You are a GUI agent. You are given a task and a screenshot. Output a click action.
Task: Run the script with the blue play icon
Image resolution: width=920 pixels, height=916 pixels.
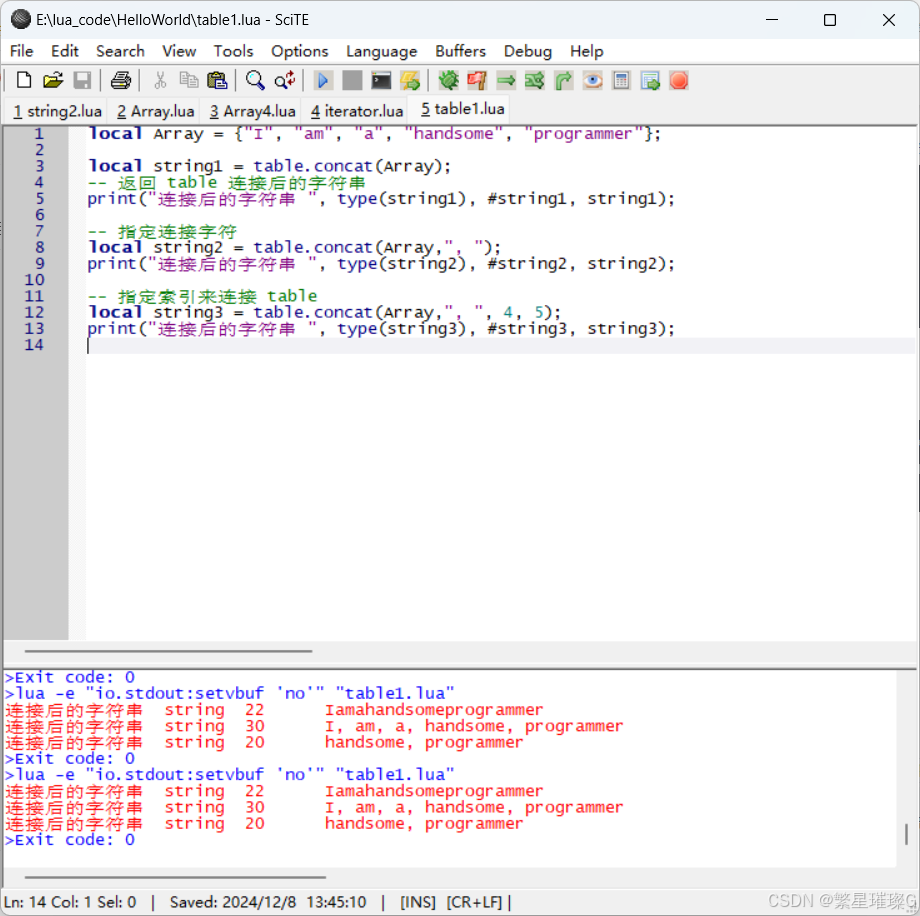(321, 80)
